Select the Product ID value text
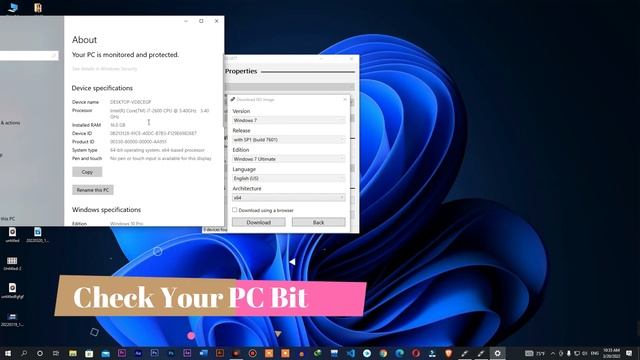640x360 pixels. 138,142
